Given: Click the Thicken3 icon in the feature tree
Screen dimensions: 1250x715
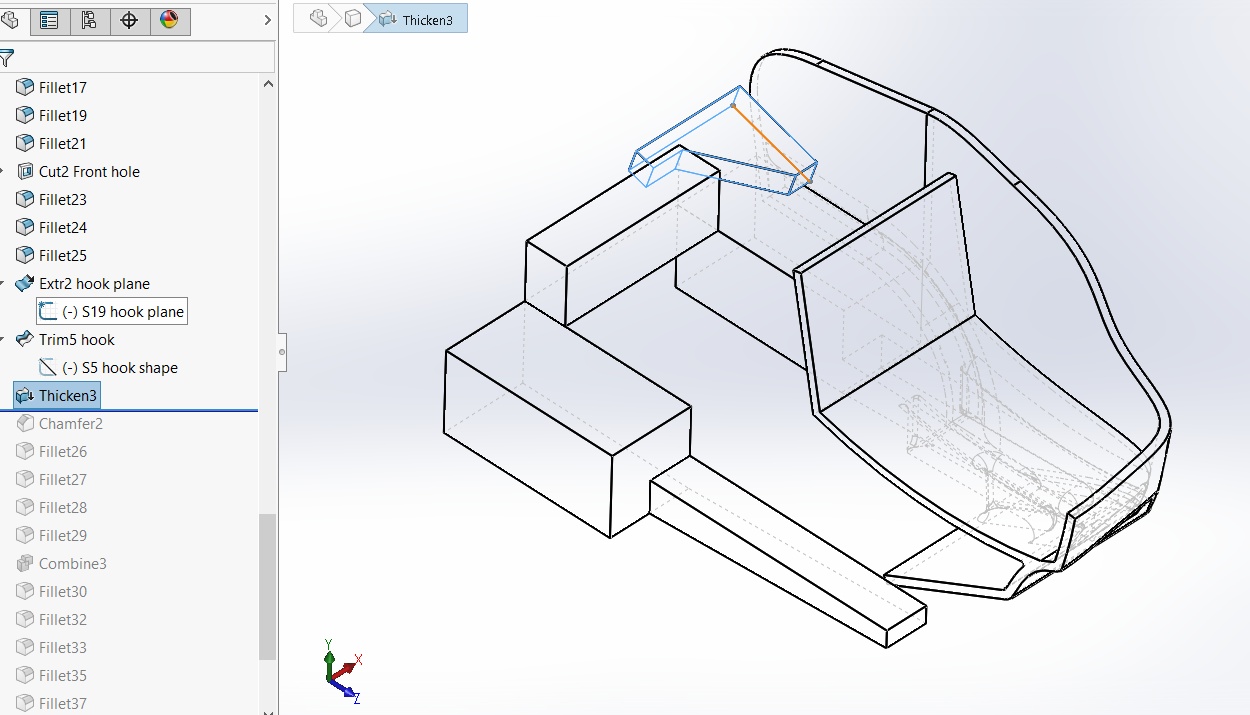Looking at the screenshot, I should click(x=22, y=395).
